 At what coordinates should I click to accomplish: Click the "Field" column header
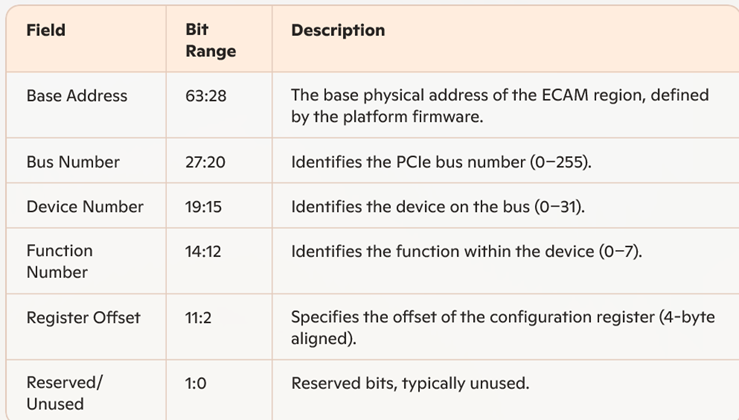[46, 30]
